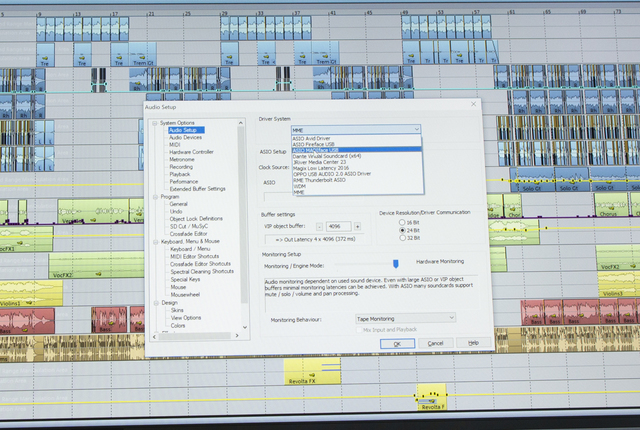
Task: Collapse the Program tree section
Action: coord(155,196)
